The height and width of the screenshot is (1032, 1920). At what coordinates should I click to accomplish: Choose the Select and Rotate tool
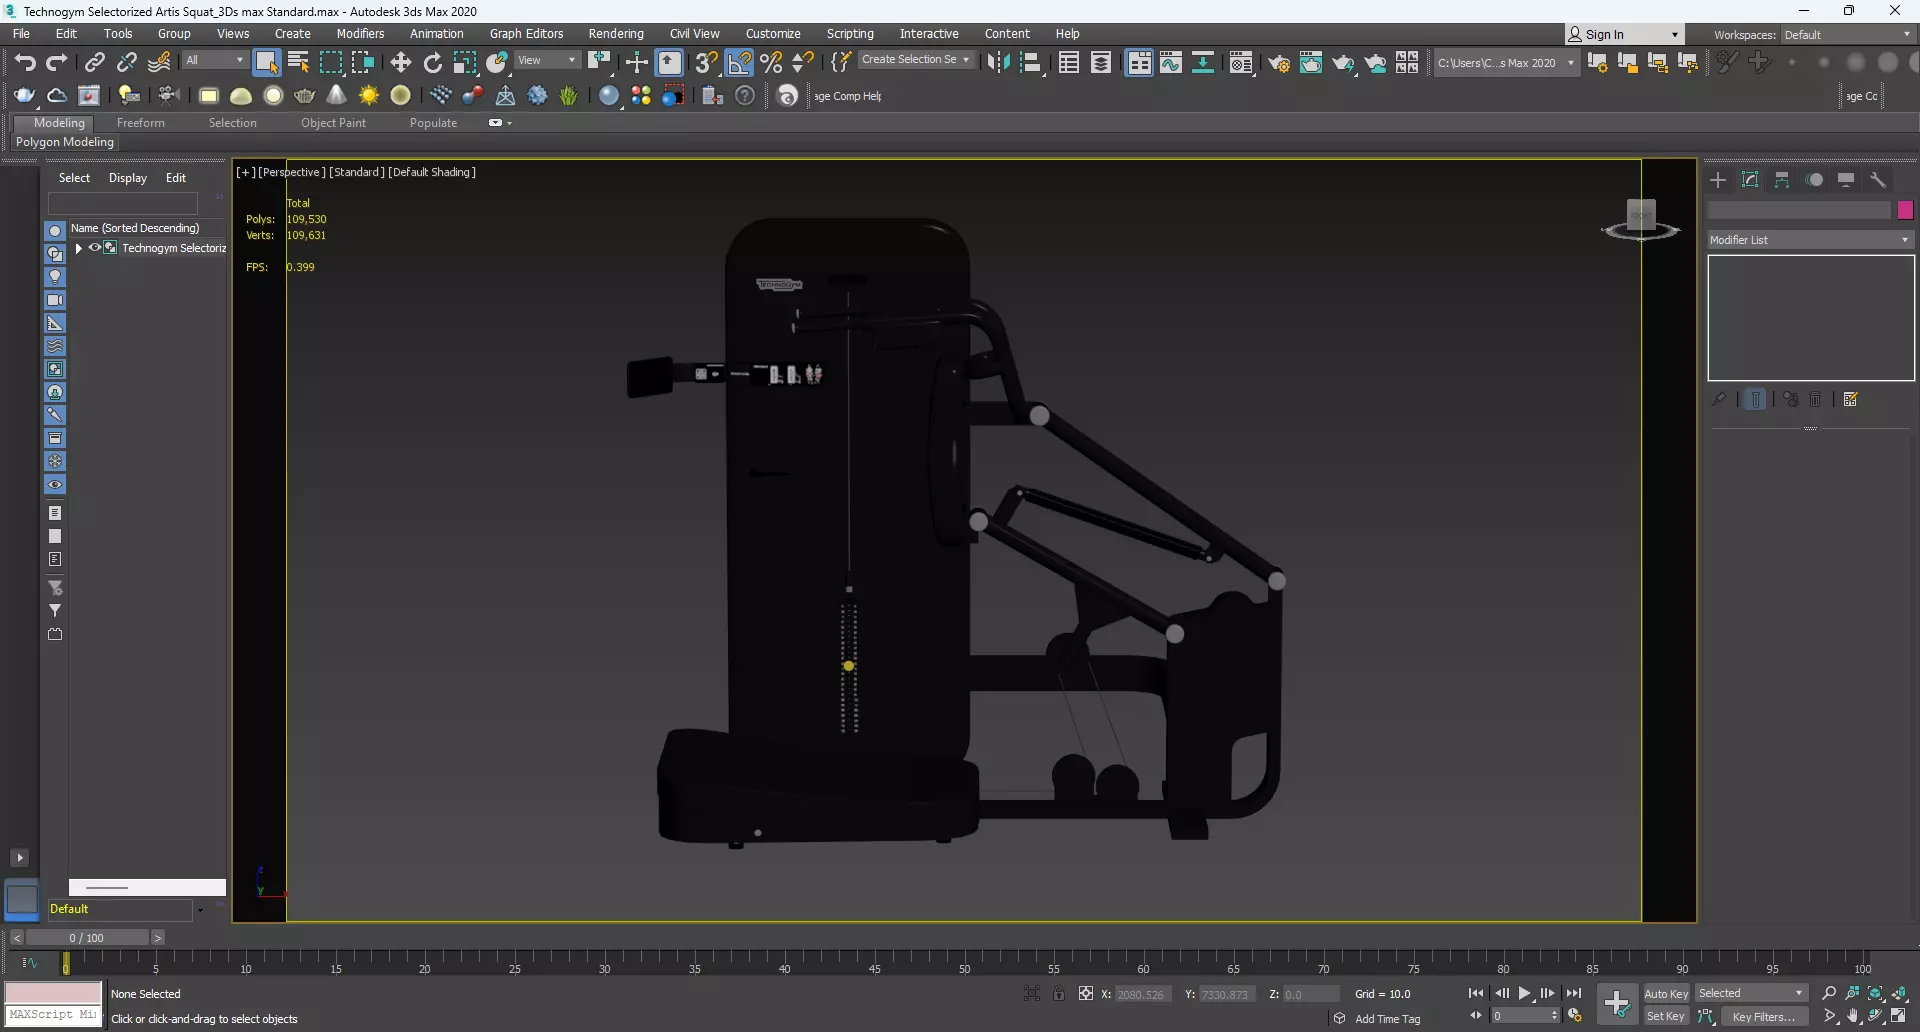tap(433, 63)
